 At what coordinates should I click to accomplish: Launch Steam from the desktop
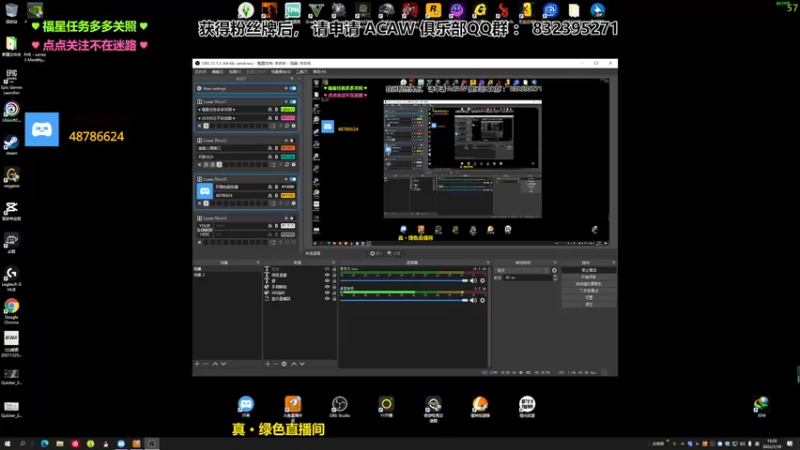tap(11, 145)
